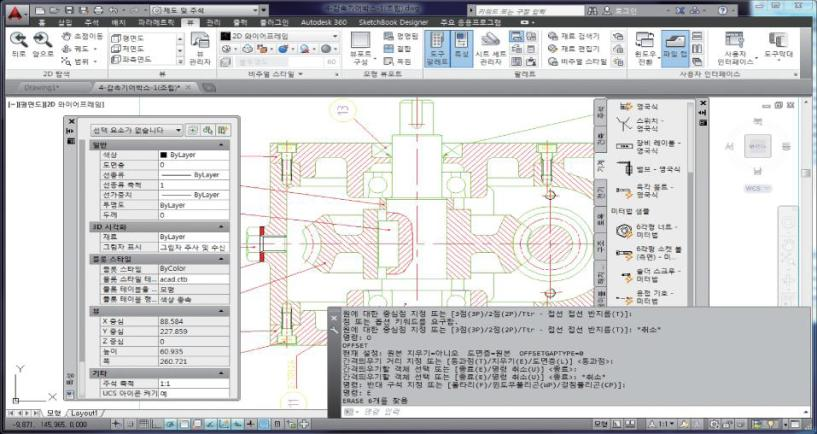The width and height of the screenshot is (817, 434).
Task: Click the 도구막대 toolbar icon
Action: pyautogui.click(x=781, y=44)
